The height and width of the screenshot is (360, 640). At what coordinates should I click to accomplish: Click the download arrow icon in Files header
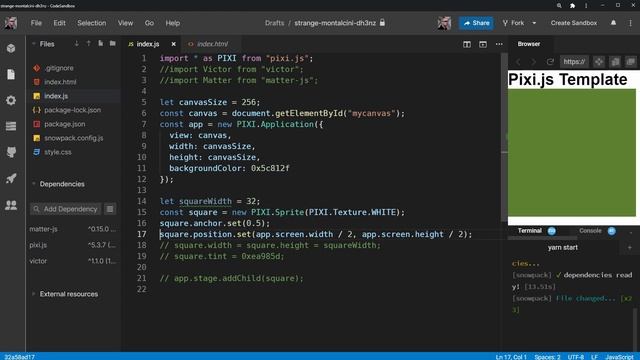click(76, 44)
